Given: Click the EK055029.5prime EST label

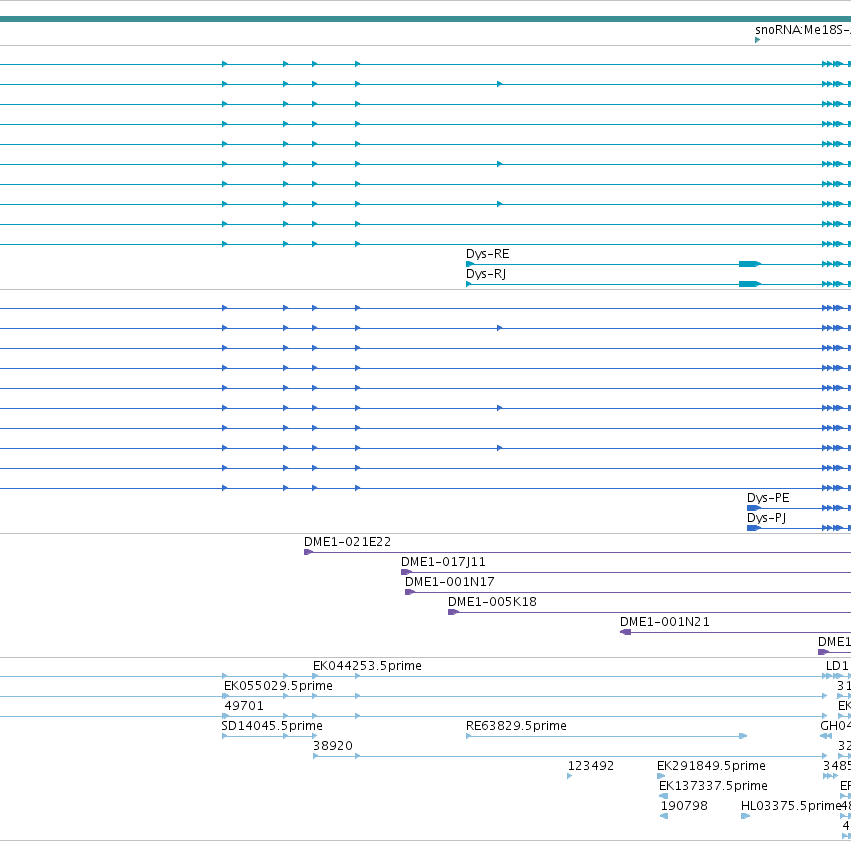Looking at the screenshot, I should pos(278,686).
